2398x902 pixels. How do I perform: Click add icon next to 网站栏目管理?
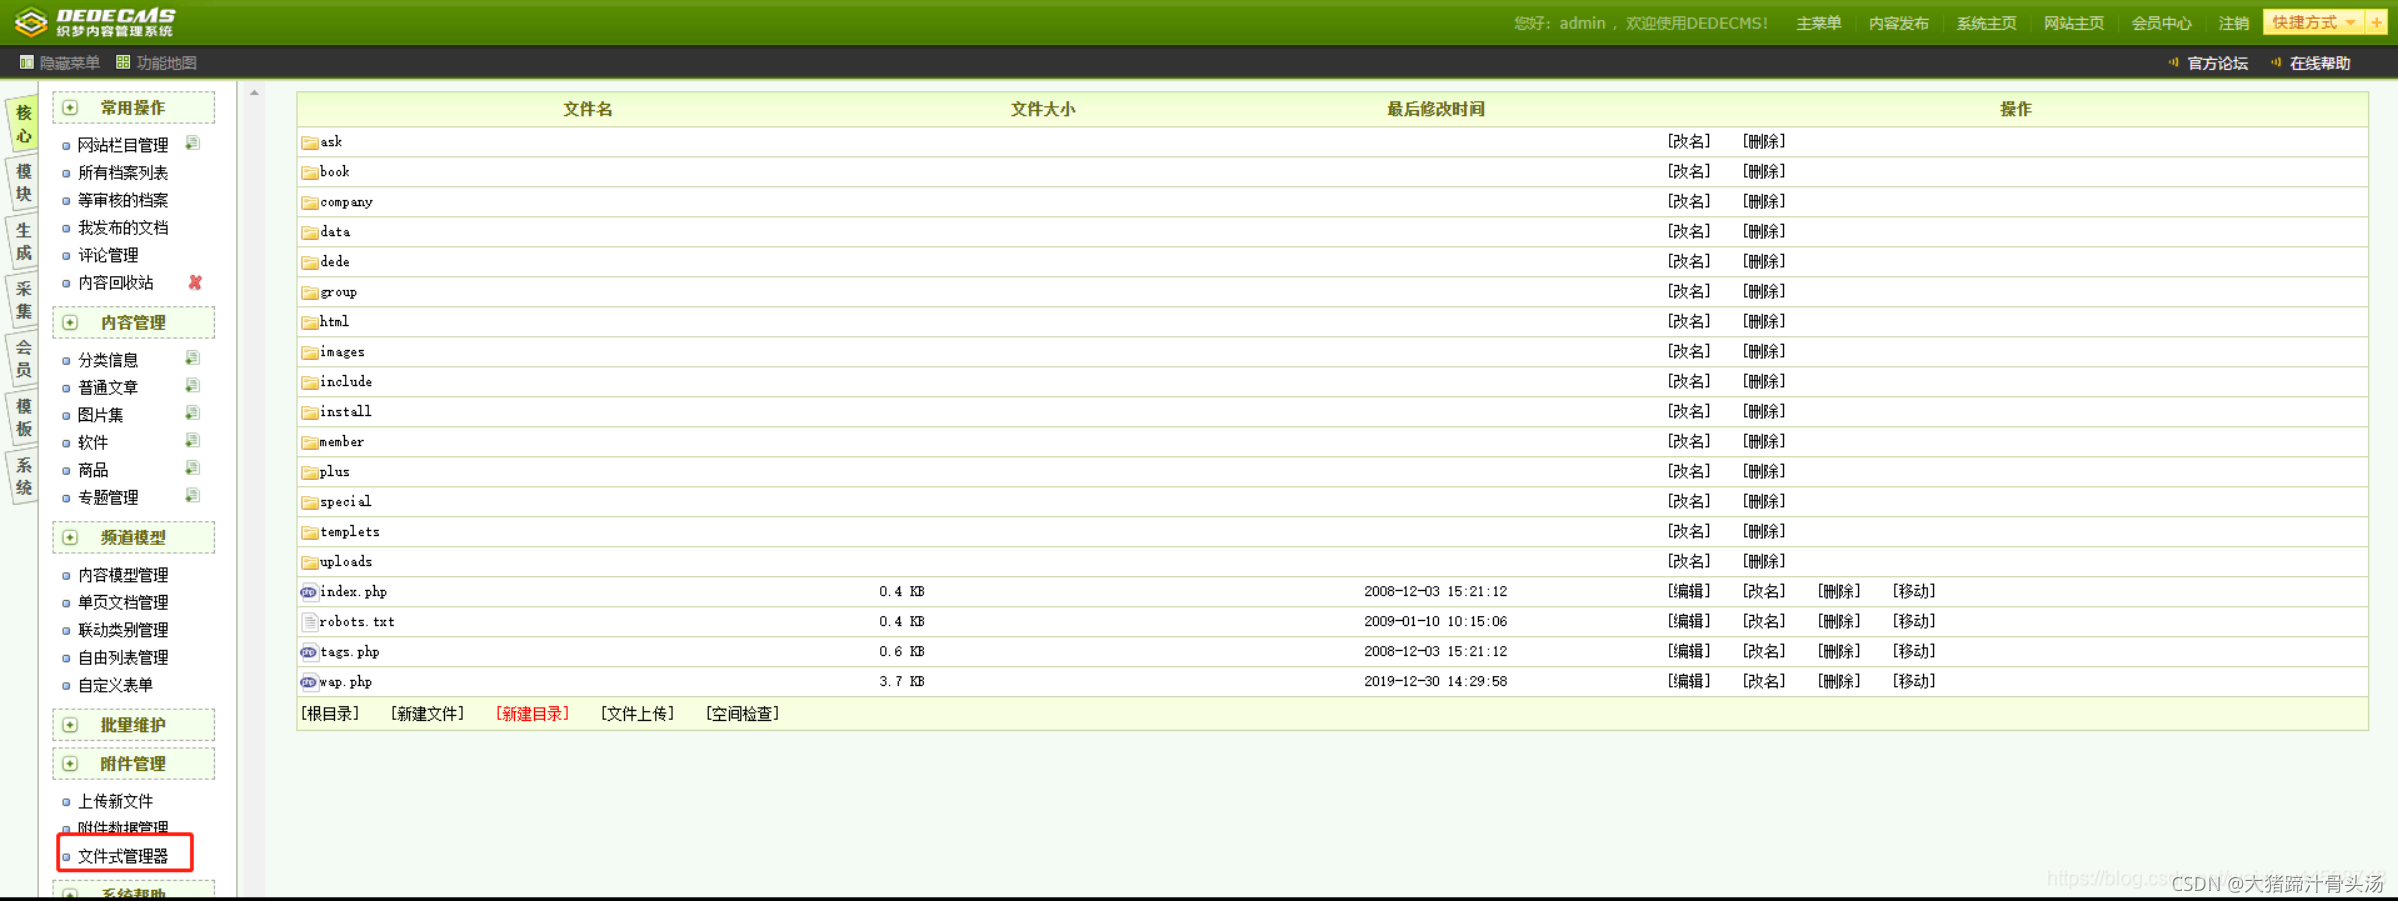193,144
